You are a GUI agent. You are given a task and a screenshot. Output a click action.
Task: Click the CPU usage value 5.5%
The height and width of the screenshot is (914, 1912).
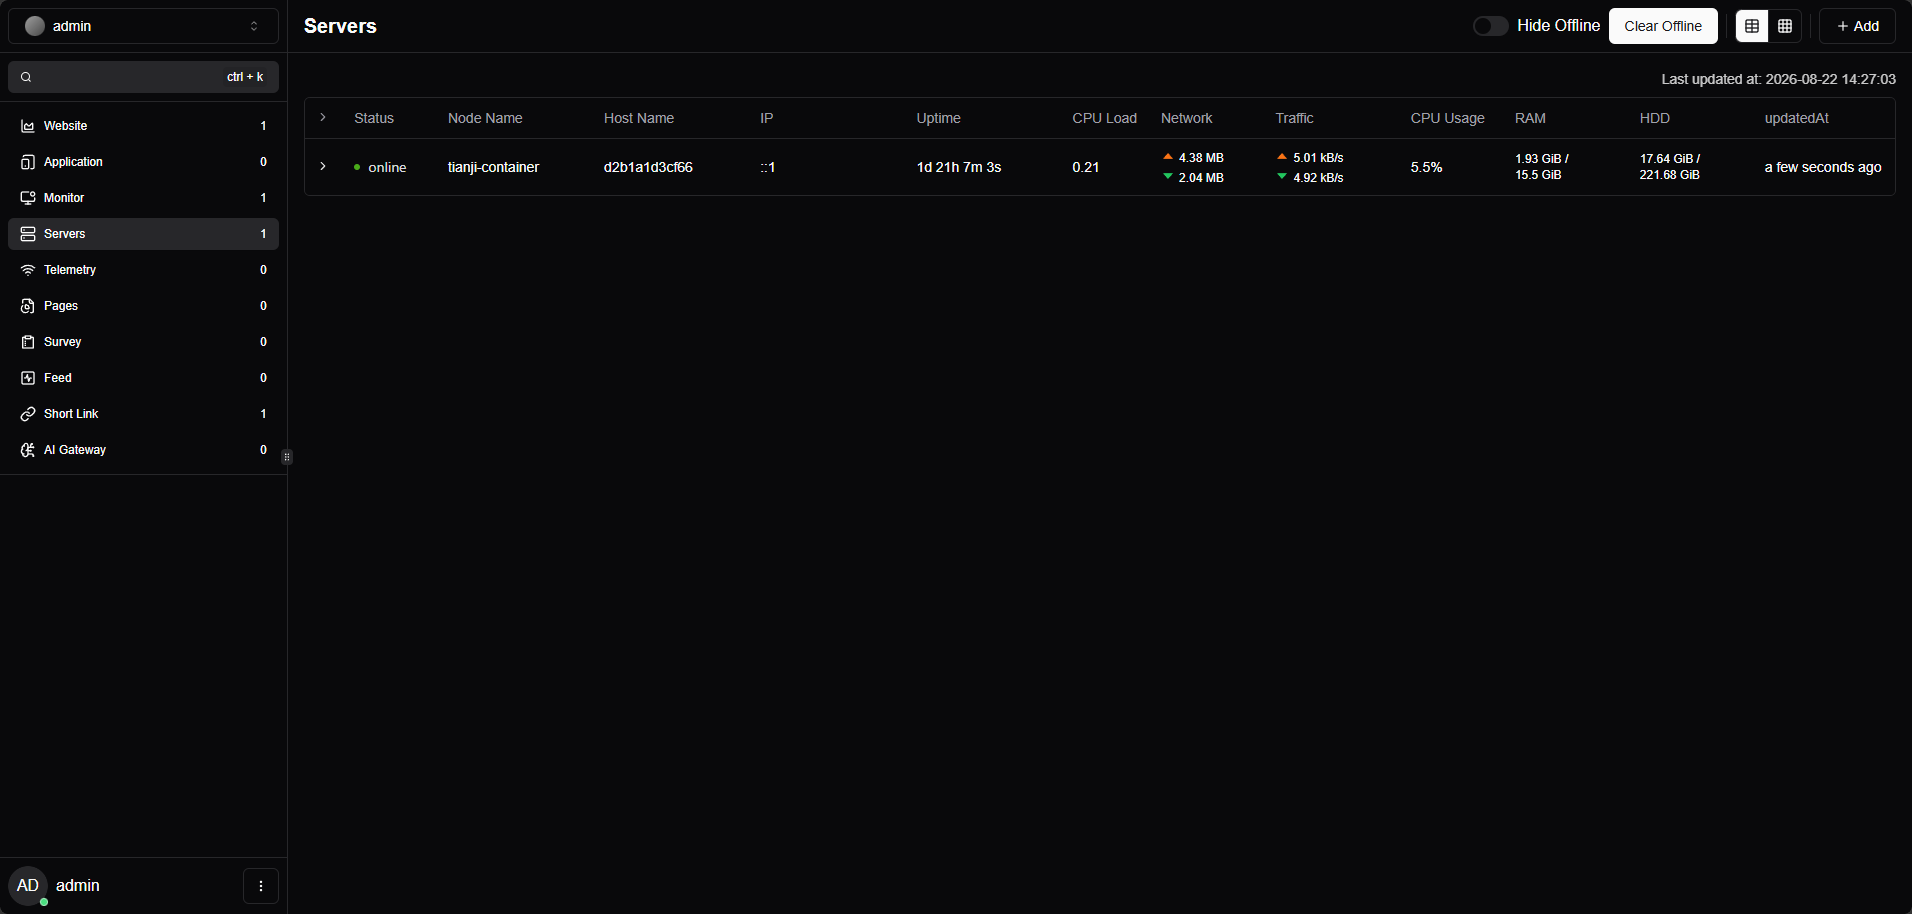pos(1427,167)
